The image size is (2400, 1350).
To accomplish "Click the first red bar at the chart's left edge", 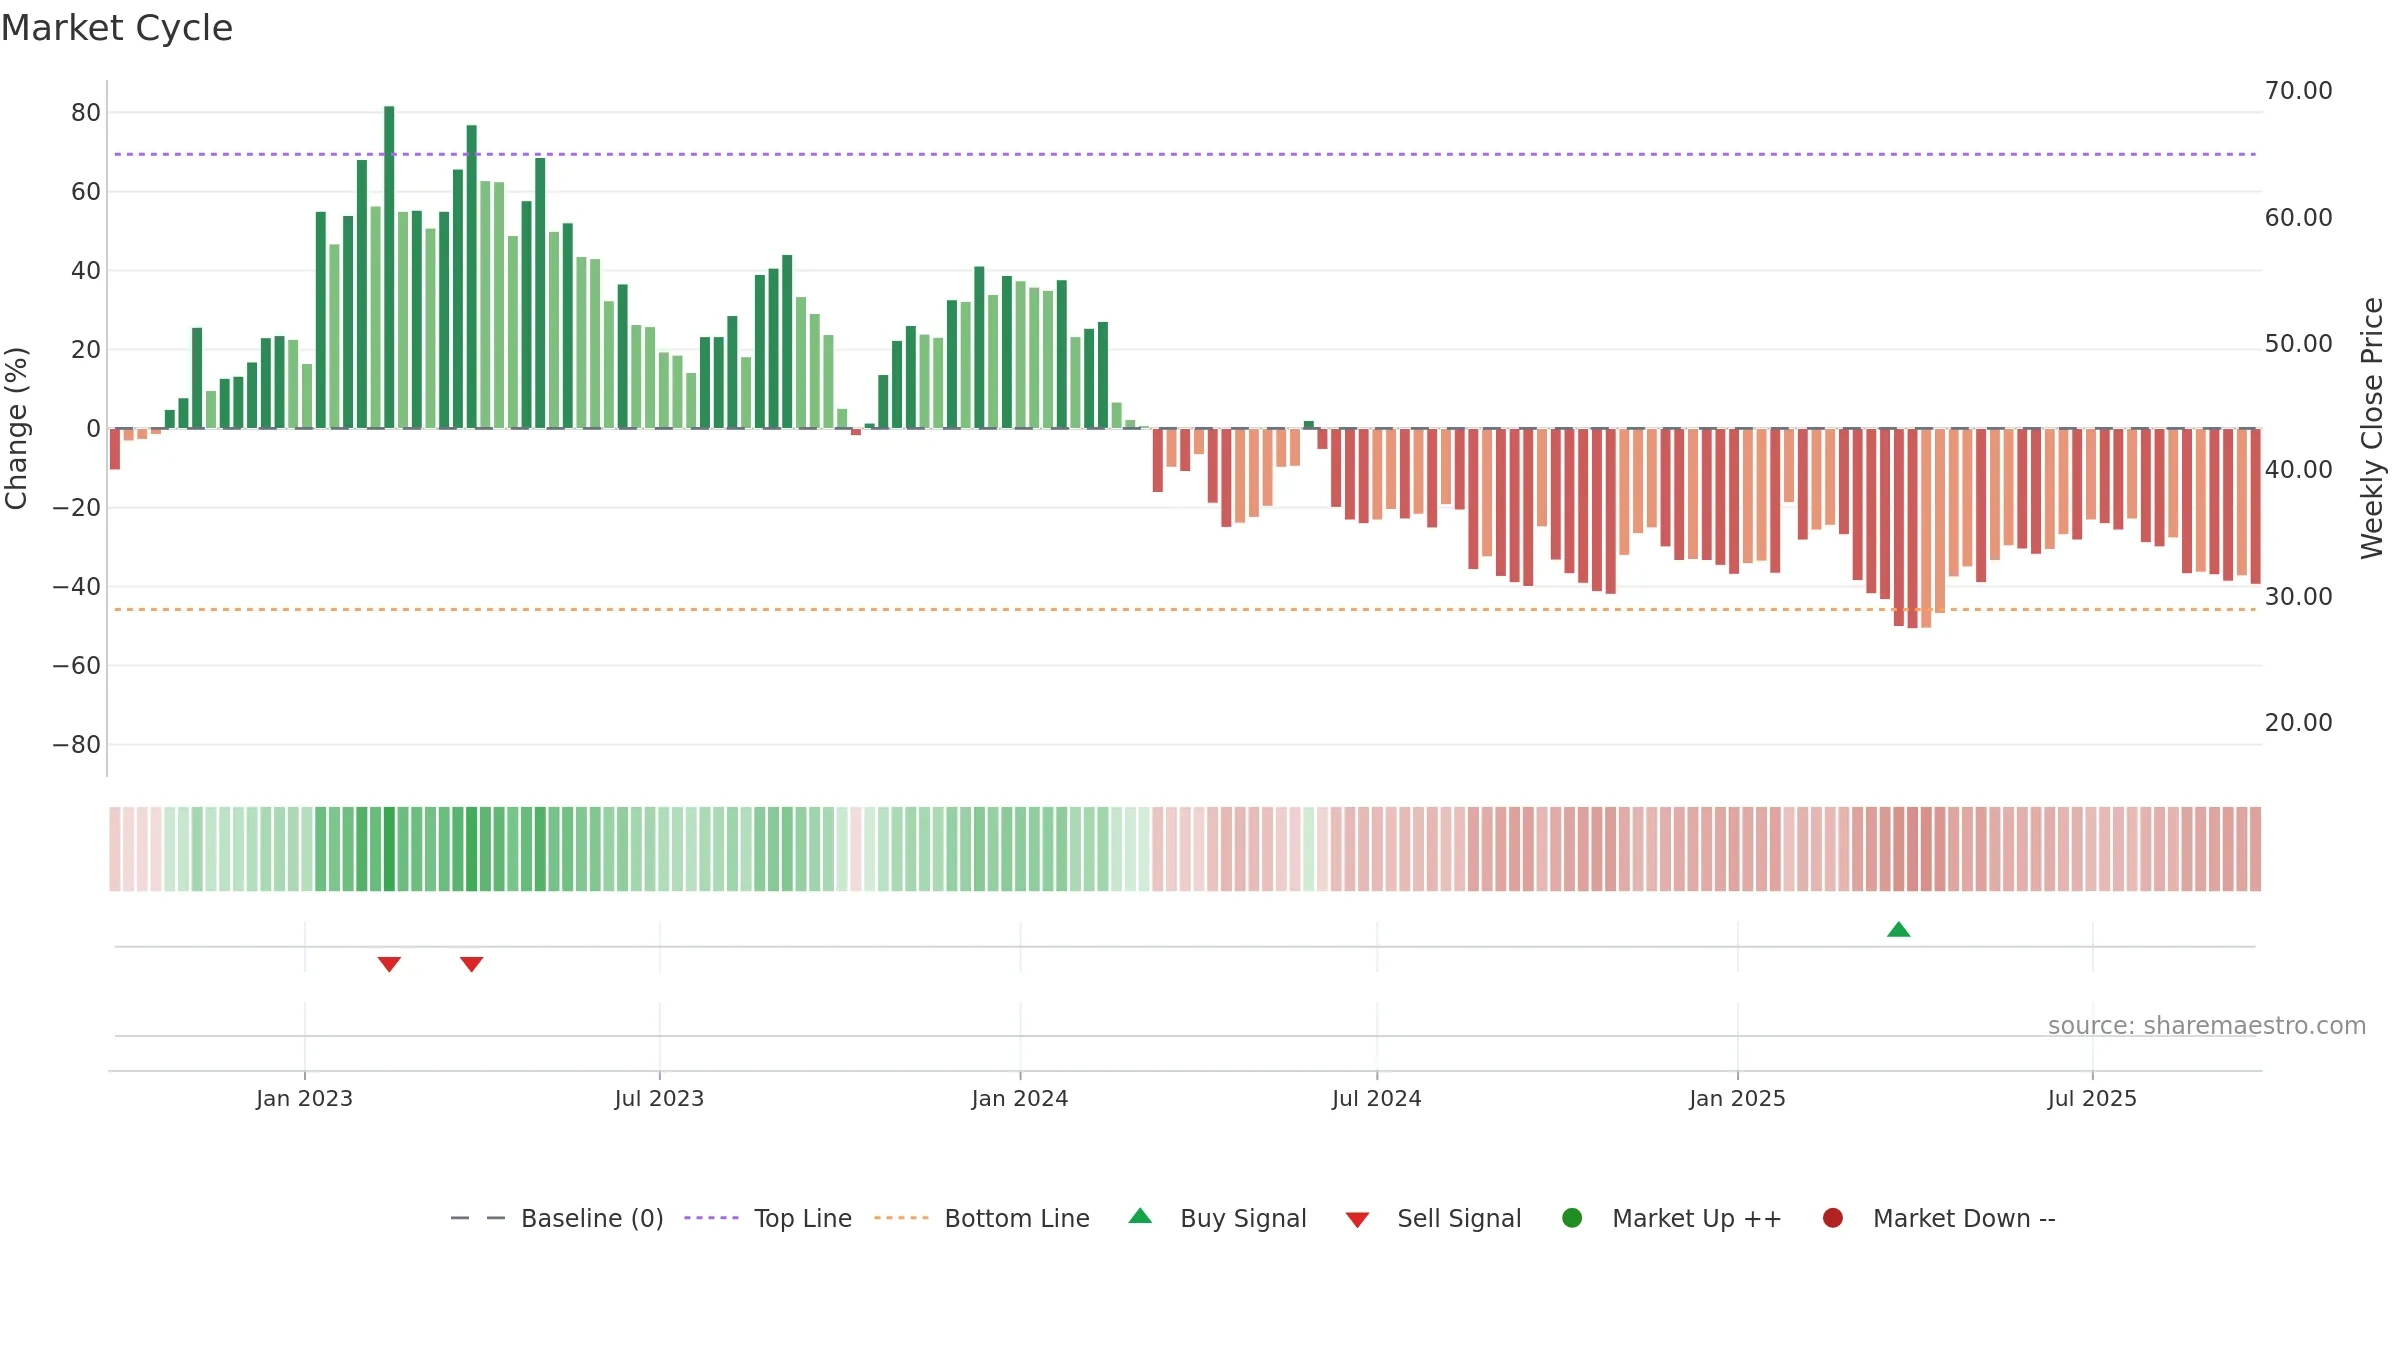I will (x=115, y=449).
